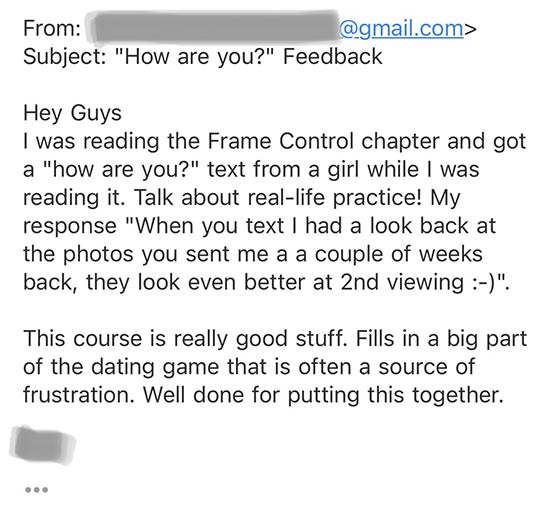Screen dimensions: 550x511
Task: Click the blurred sender address in From field
Action: (213, 29)
